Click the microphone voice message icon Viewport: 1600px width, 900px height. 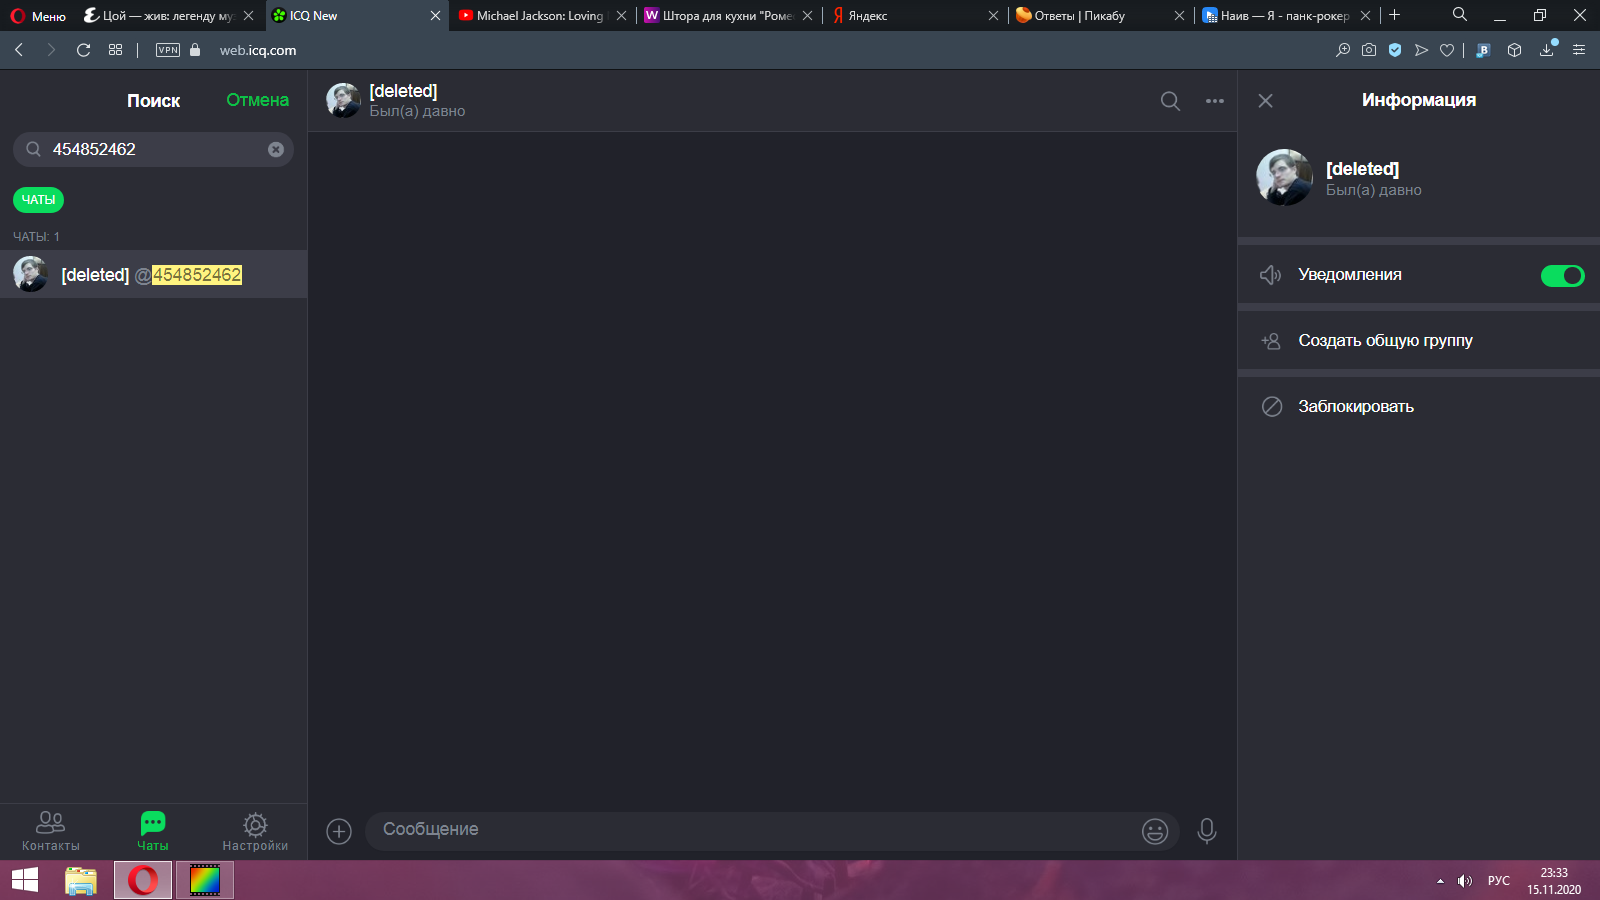[x=1207, y=831]
